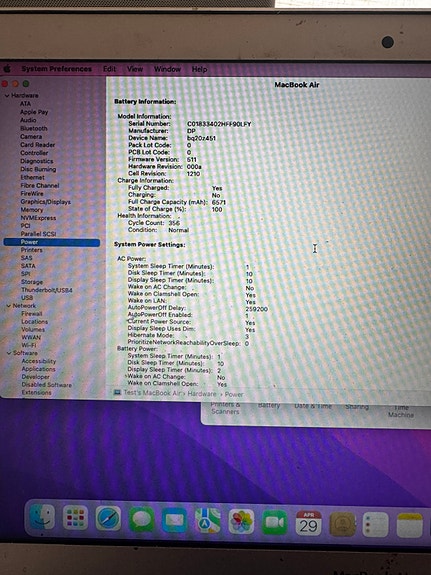Open Finder from the Dock
431x575 pixels.
pyautogui.click(x=42, y=517)
